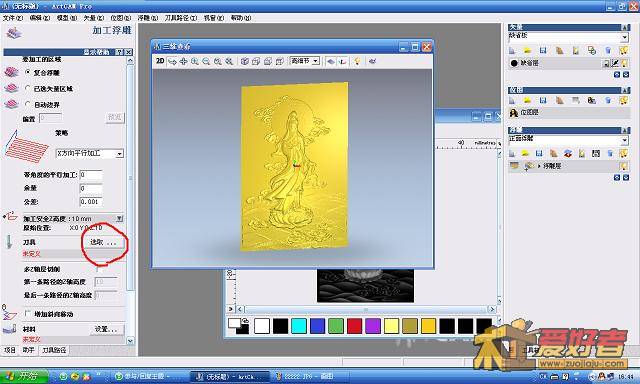Open the Vector menu
The image size is (640, 384).
click(93, 18)
